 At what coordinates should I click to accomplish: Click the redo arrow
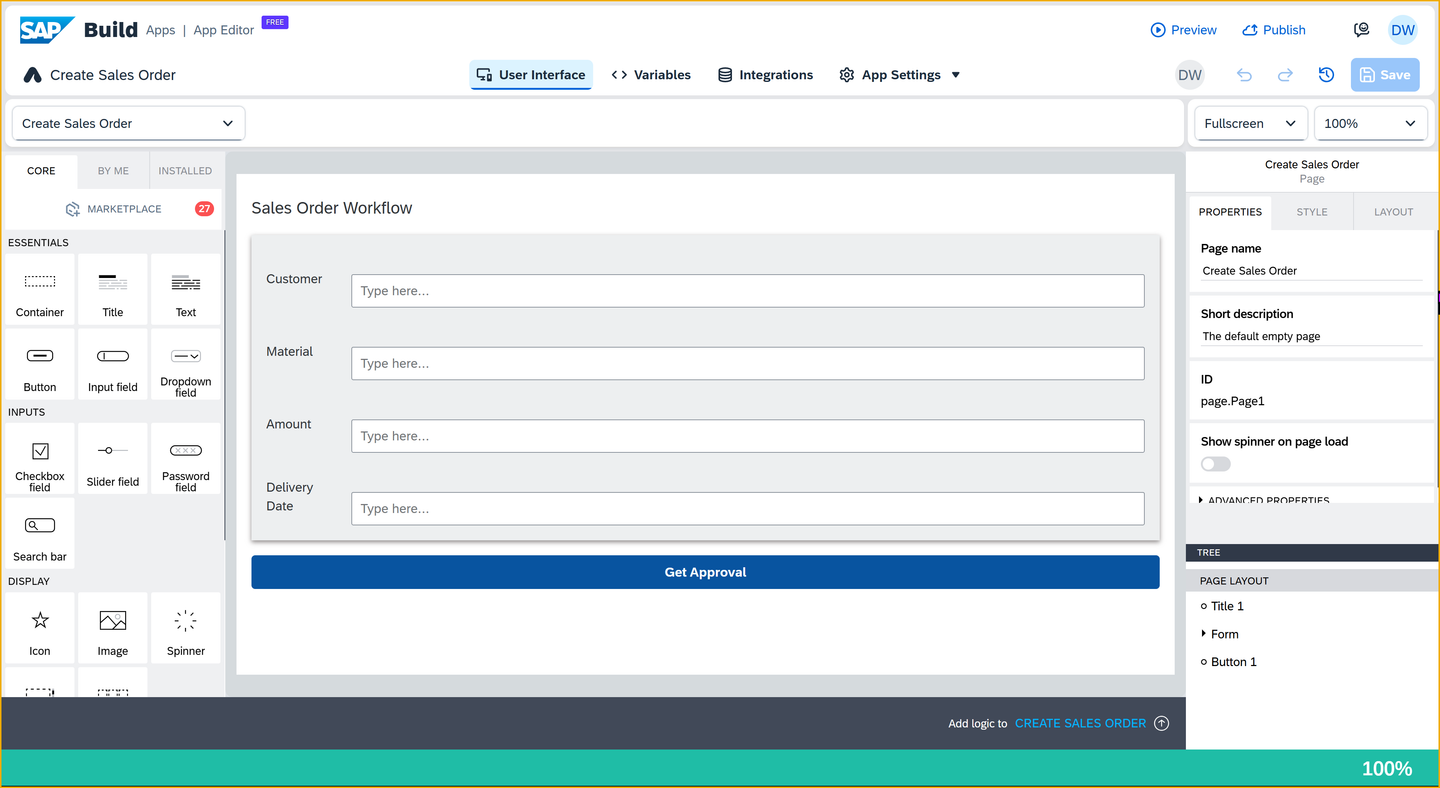(x=1285, y=75)
